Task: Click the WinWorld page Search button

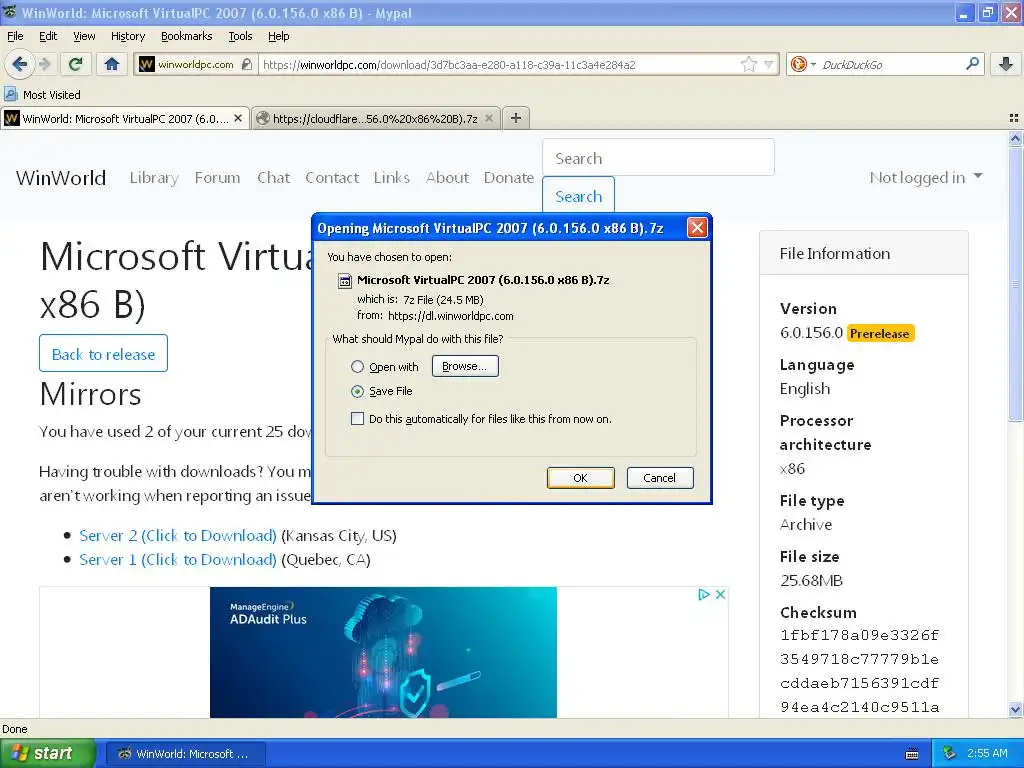Action: point(579,195)
